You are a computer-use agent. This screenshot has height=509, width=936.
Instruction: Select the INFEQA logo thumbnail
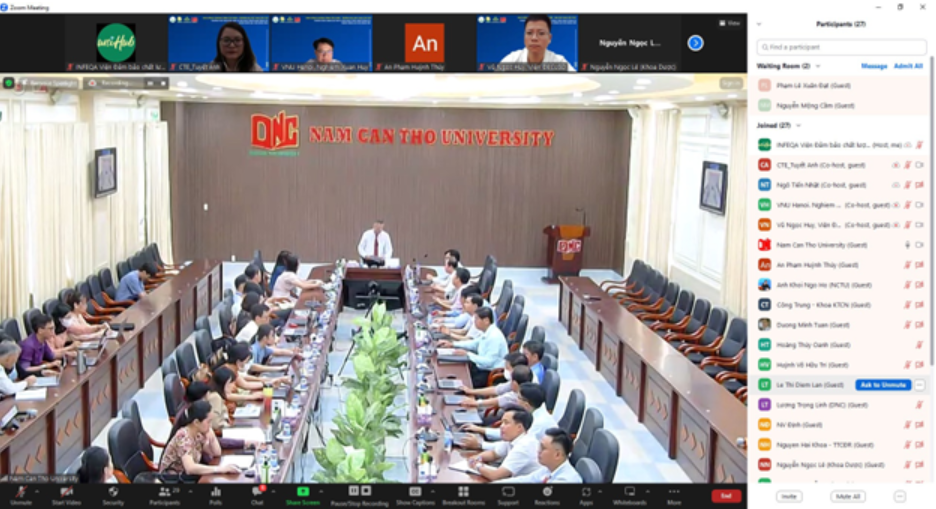pyautogui.click(x=115, y=43)
